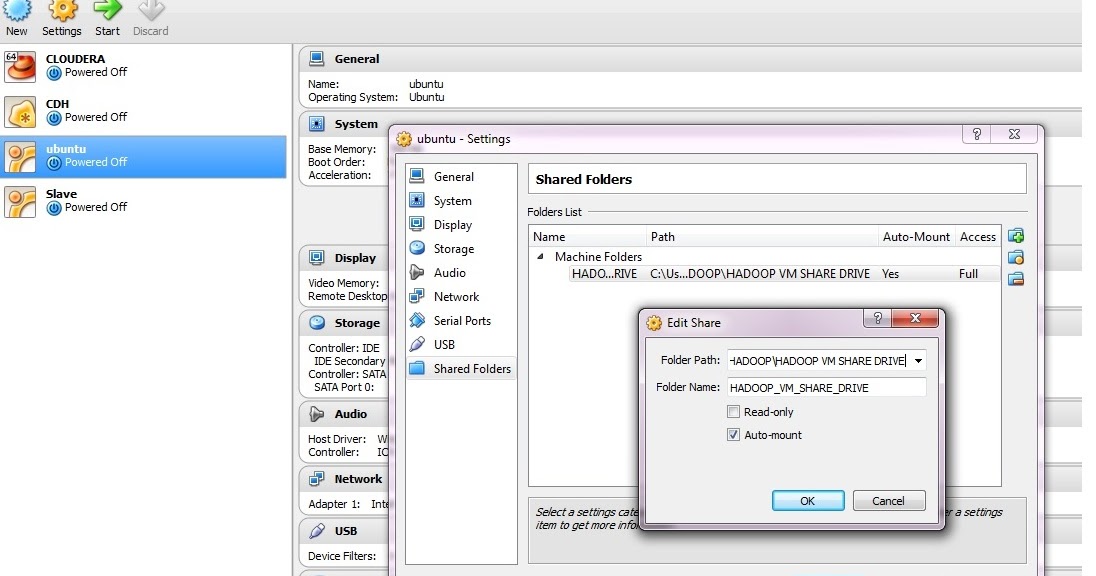The image size is (1096, 576).
Task: Click the ubuntu Settings help question button
Action: pos(976,134)
